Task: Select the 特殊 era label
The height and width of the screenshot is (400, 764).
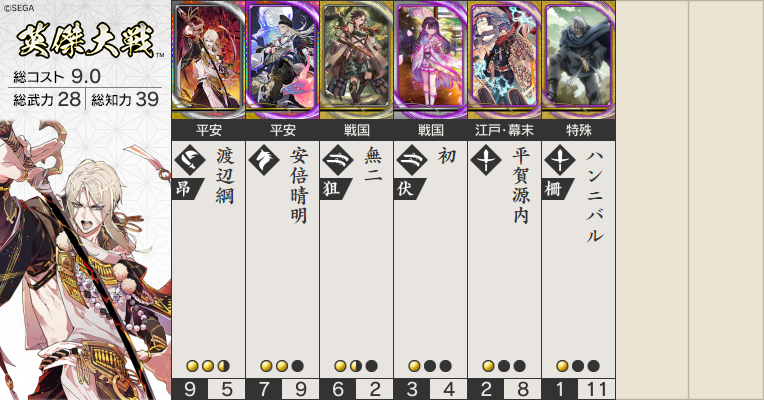Action: (x=579, y=131)
